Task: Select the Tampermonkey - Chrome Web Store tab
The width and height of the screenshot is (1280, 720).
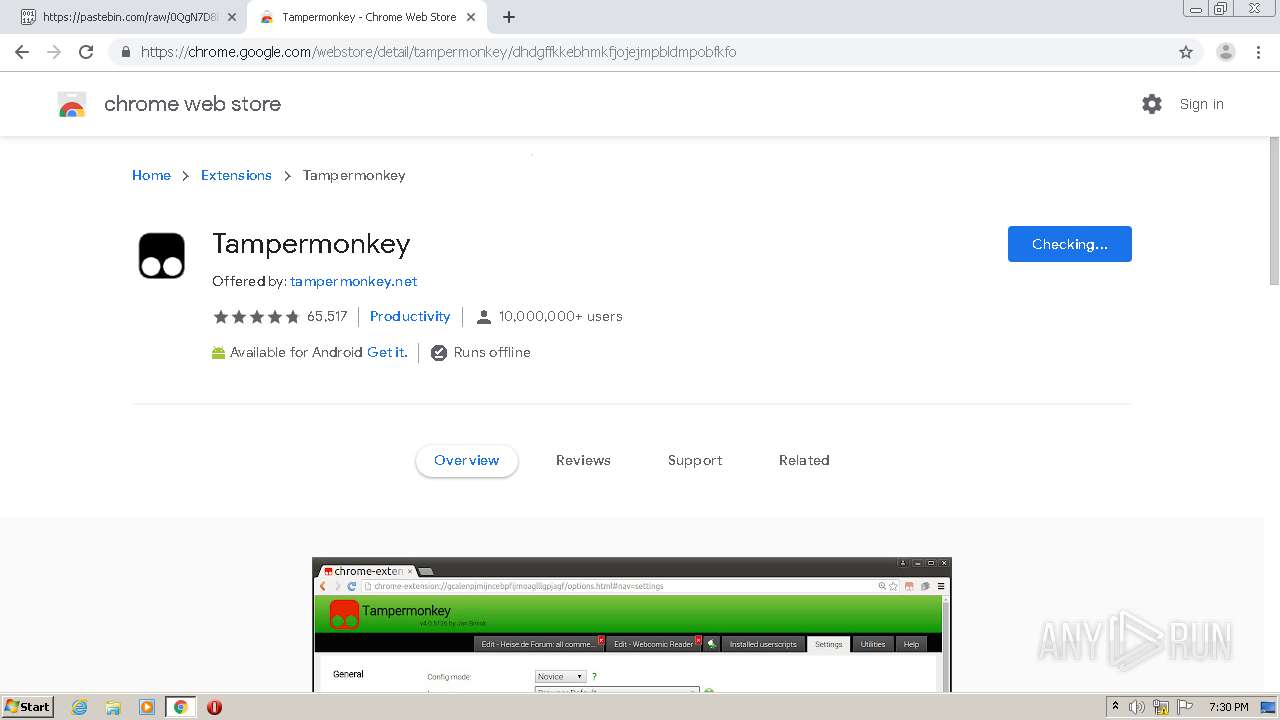Action: coord(368,17)
